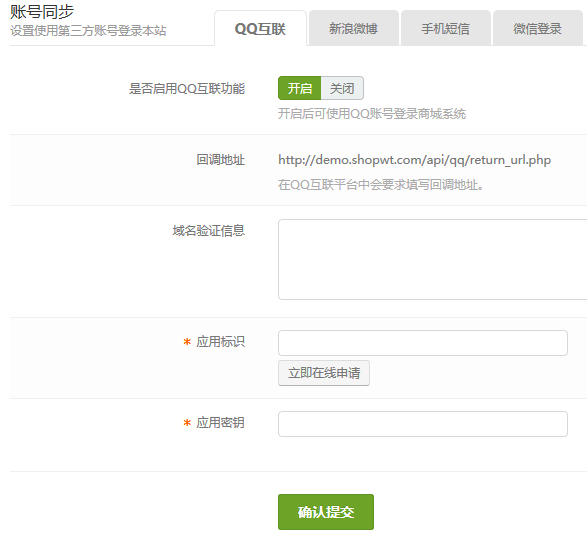Click into the 应用密钥 input field

423,424
